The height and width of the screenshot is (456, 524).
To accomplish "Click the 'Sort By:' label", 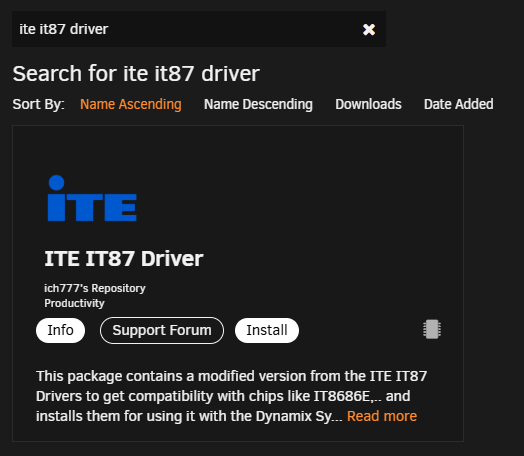I will pyautogui.click(x=39, y=104).
